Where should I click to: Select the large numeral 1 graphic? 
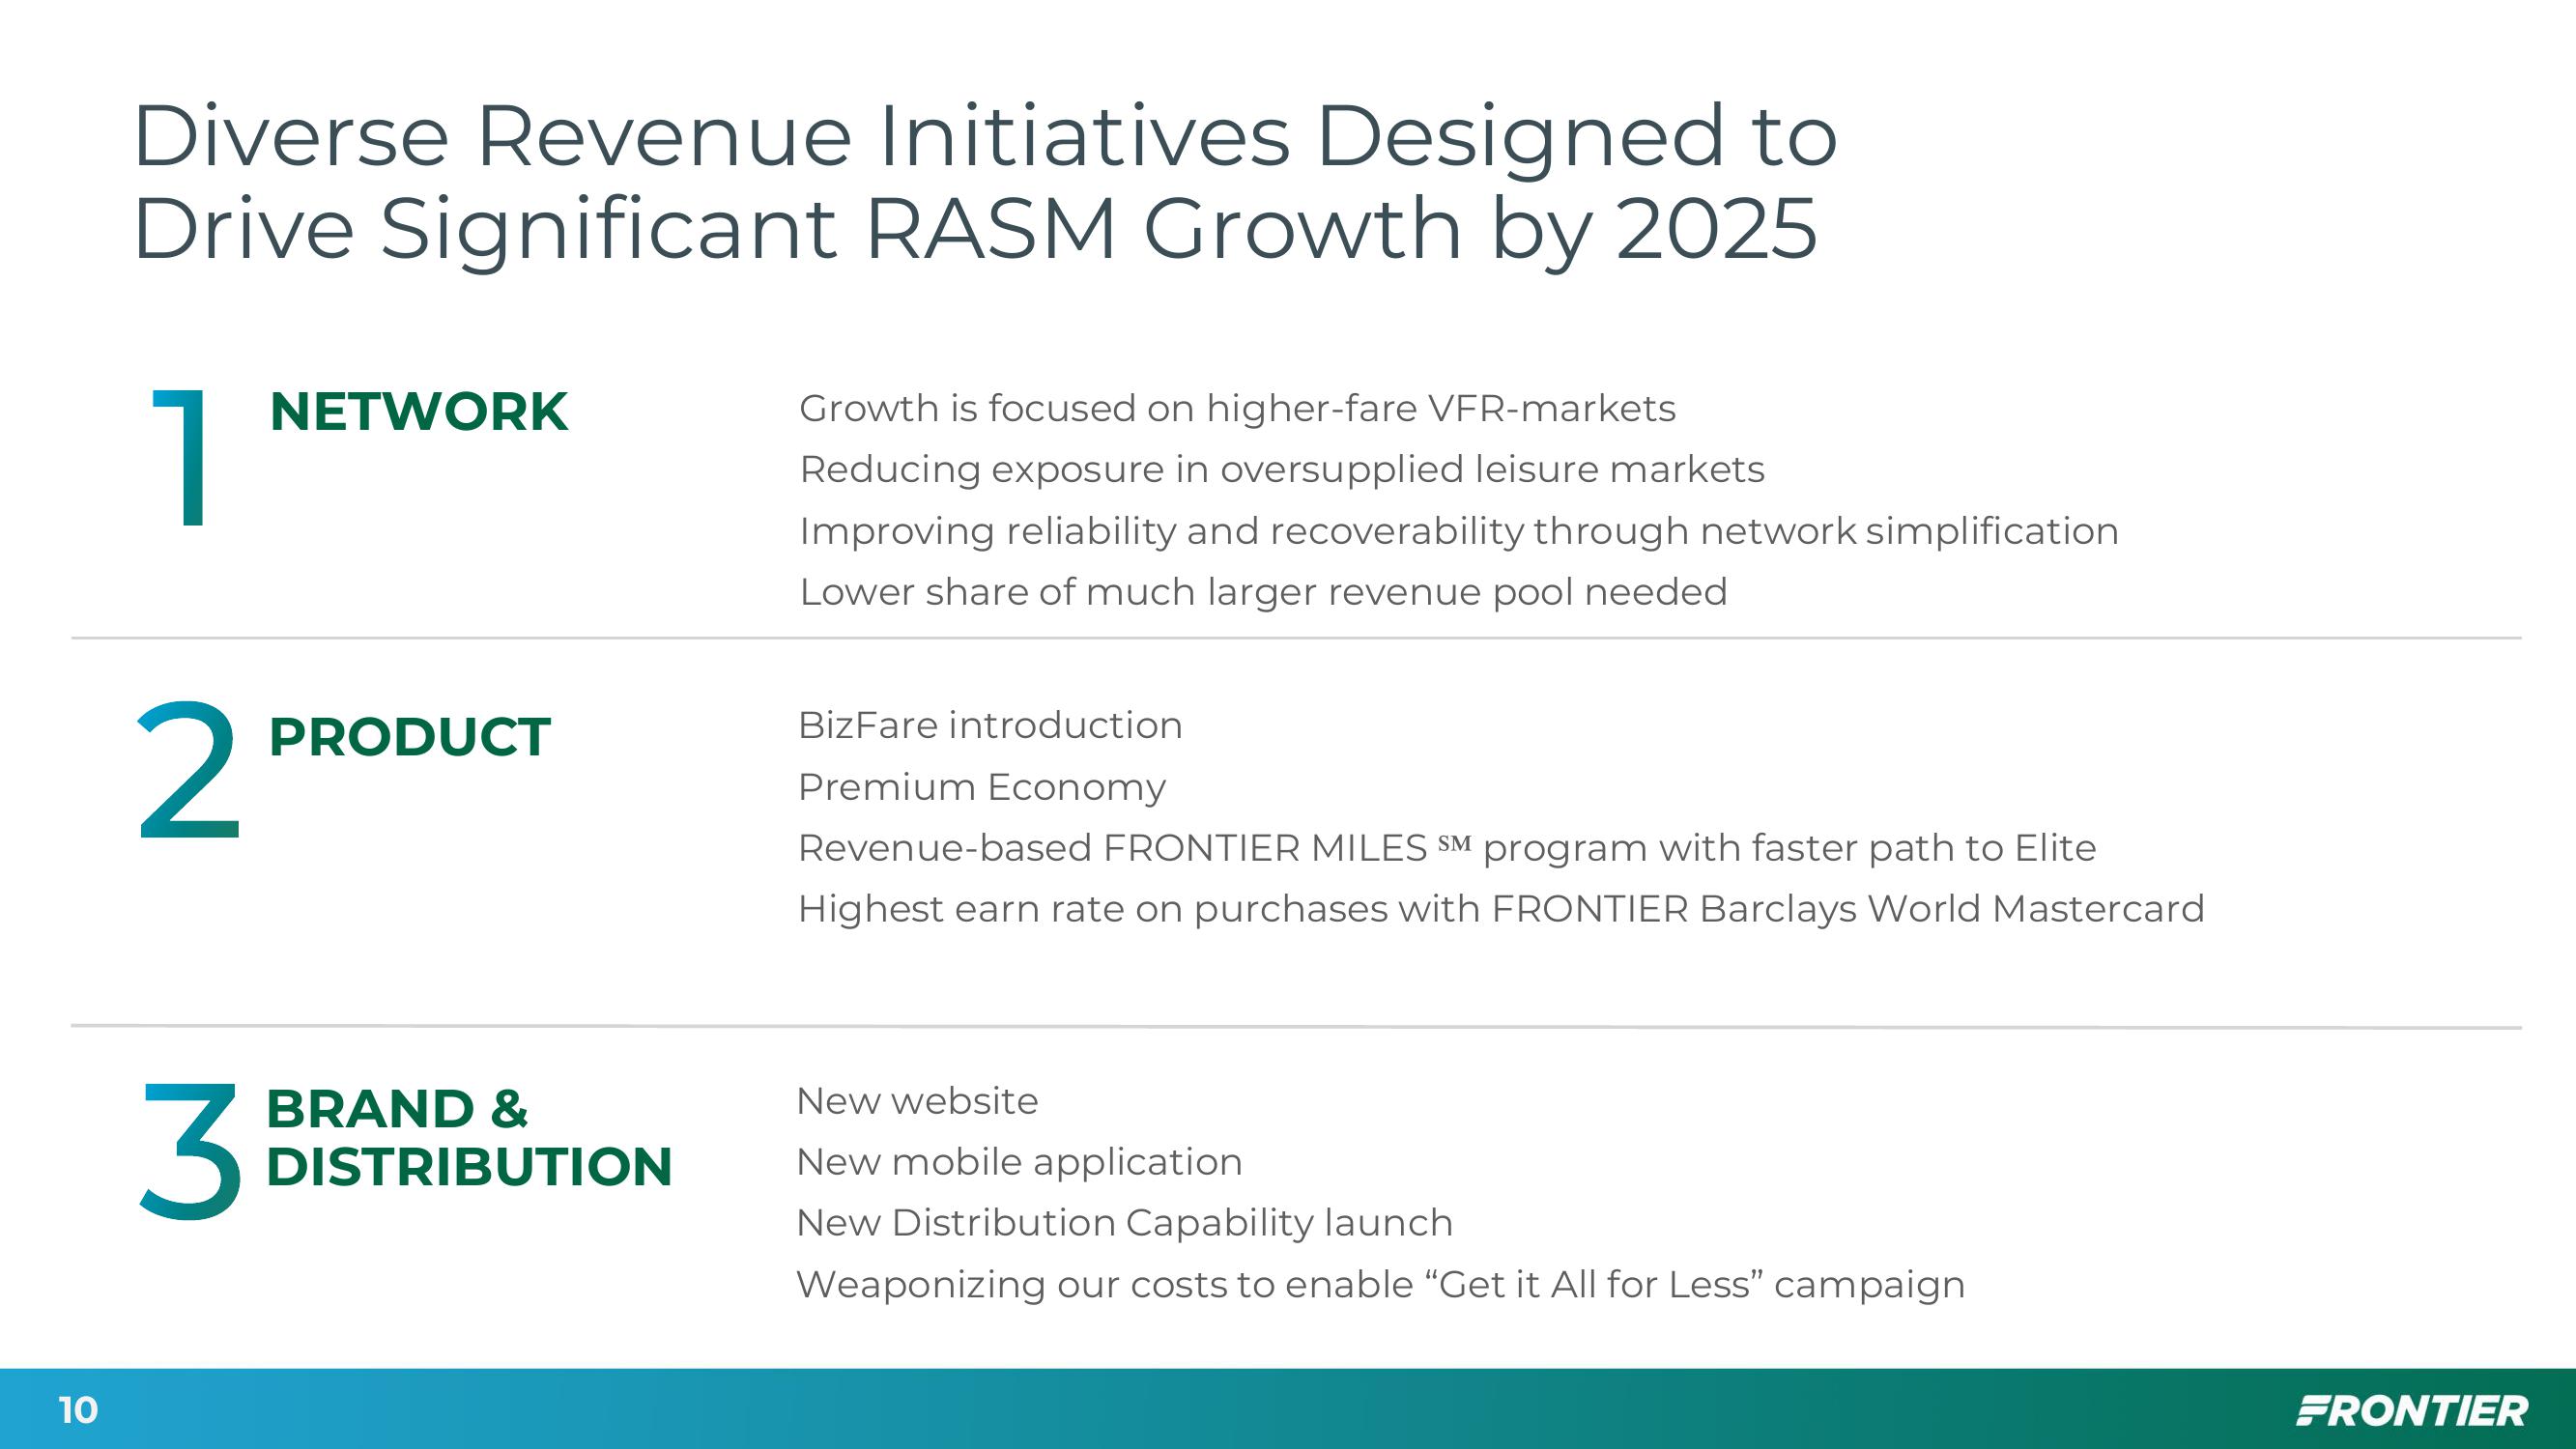(x=181, y=458)
